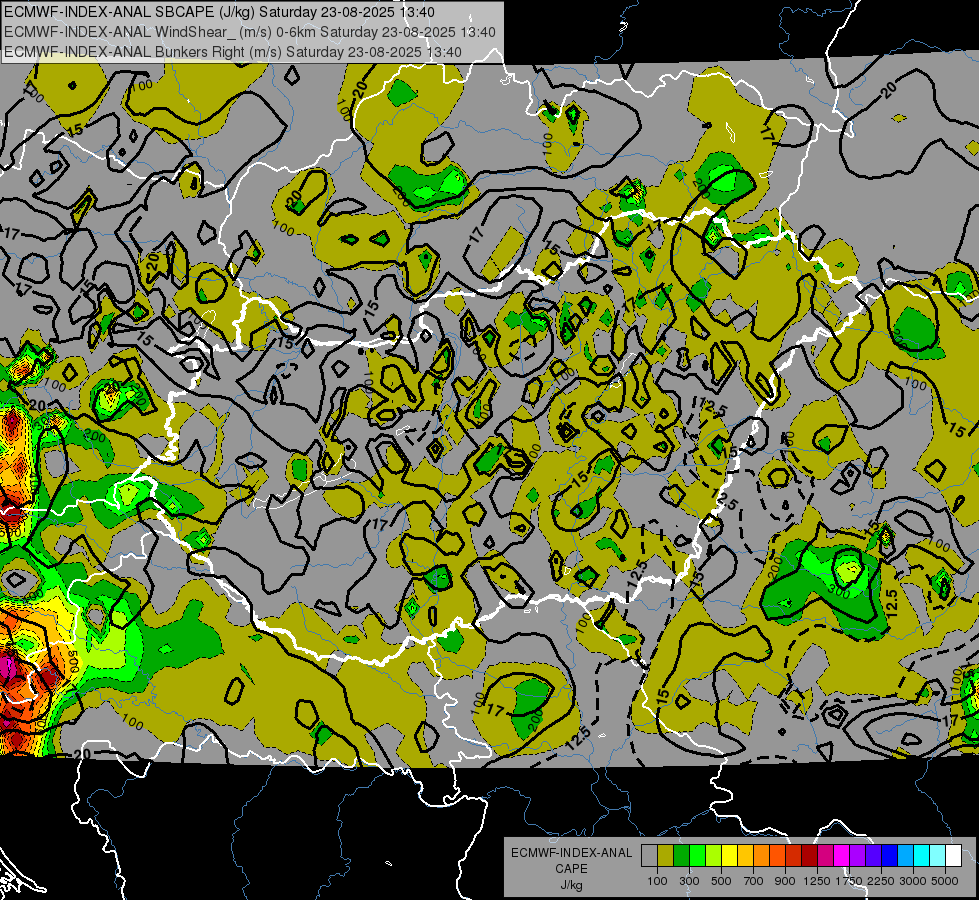Screen dimensions: 979x900
Task: Select the bright magenta legend swatch
Action: tap(842, 855)
